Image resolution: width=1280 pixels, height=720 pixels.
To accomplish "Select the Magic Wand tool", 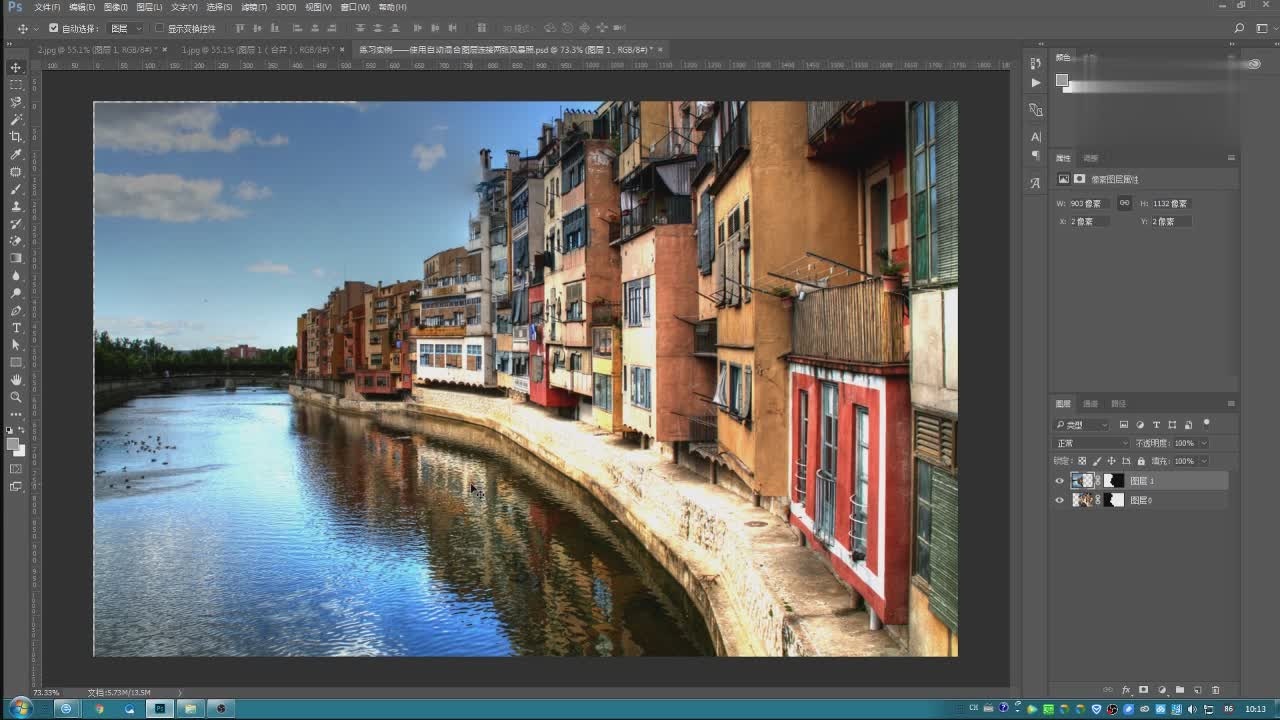I will pyautogui.click(x=16, y=119).
